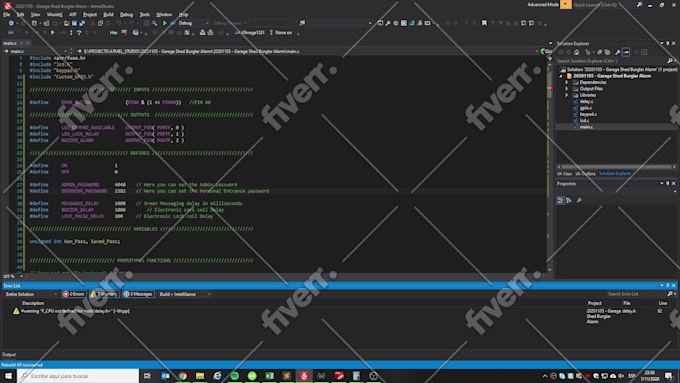Screen dimensions: 680x383
Task: Click the Solution Explorer Home icon
Action: click(576, 52)
